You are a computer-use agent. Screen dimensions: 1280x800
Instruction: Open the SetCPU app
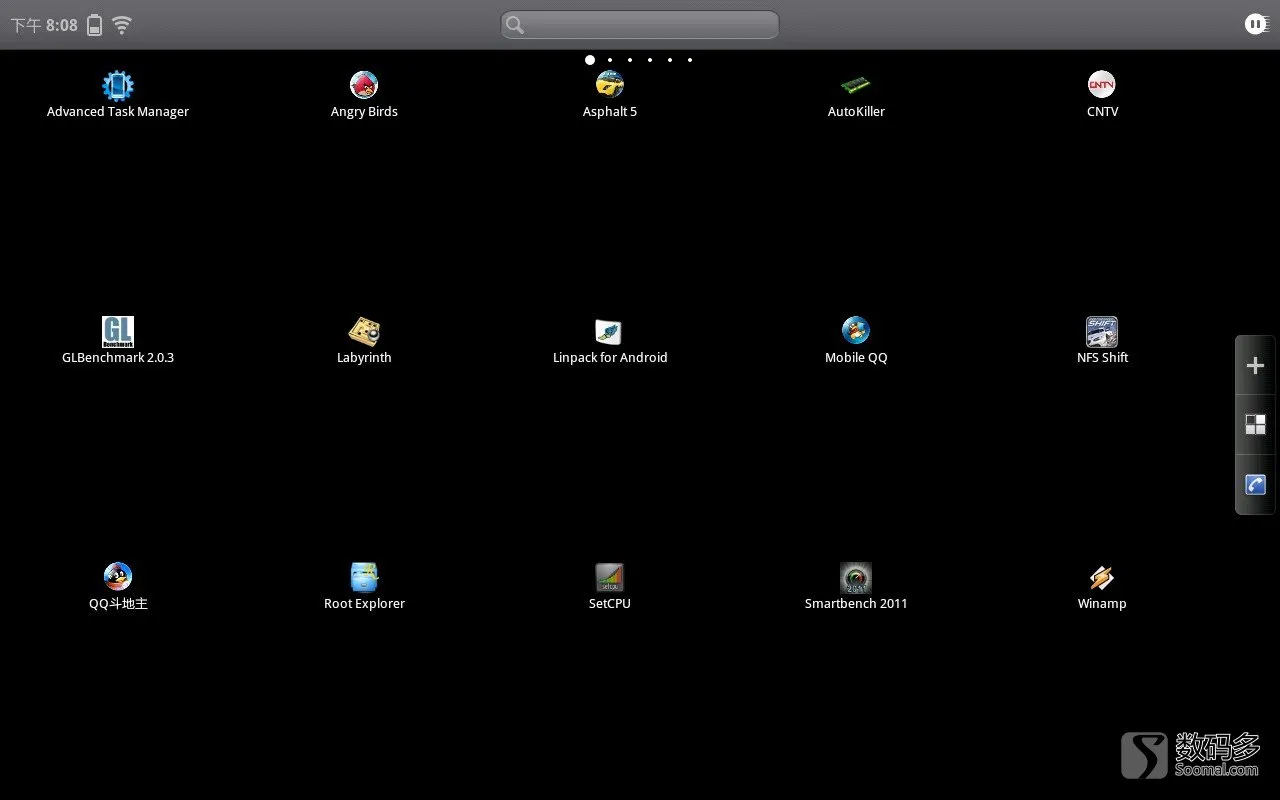610,587
